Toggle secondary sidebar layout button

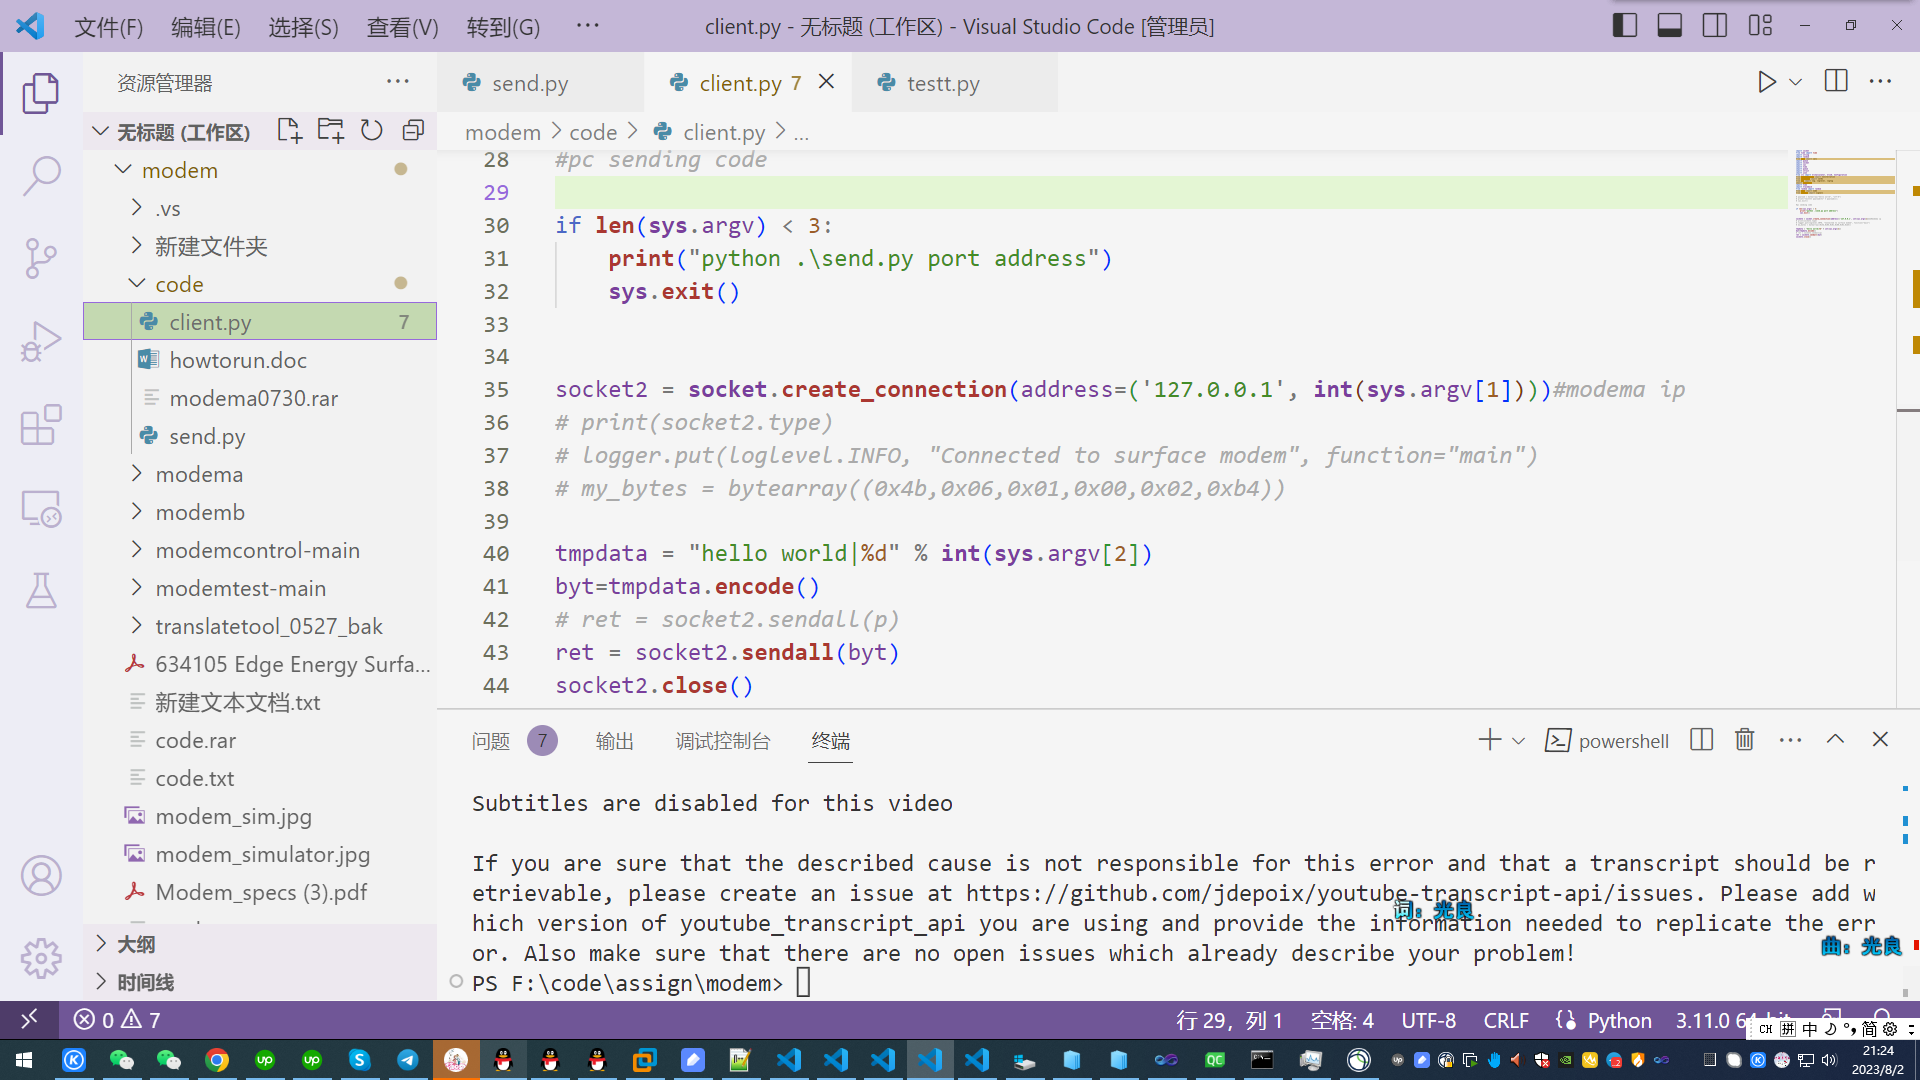[1714, 26]
